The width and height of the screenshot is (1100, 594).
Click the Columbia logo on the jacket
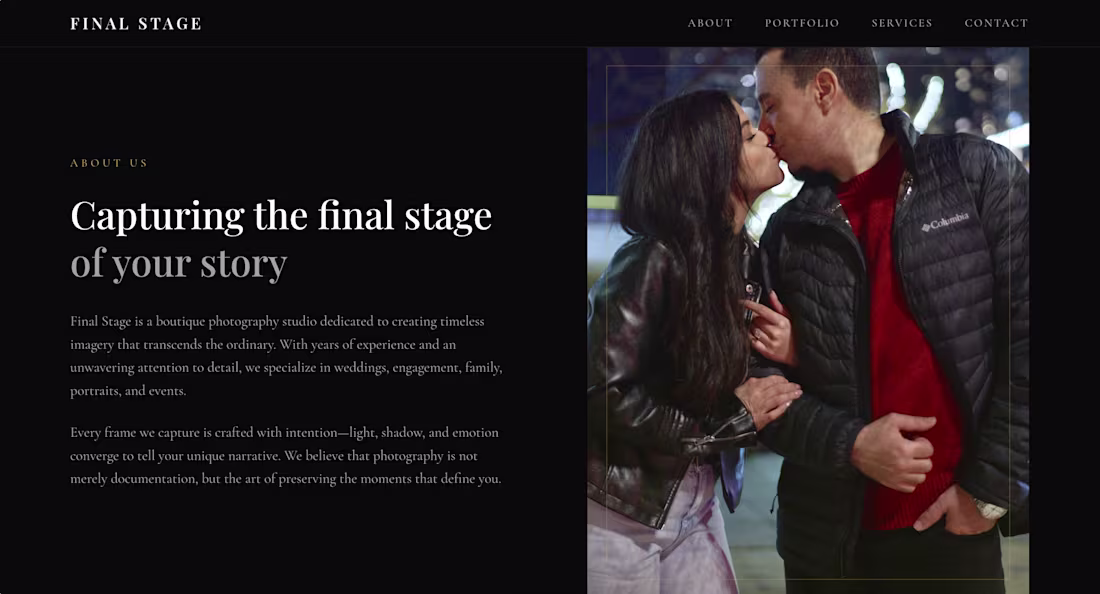945,222
